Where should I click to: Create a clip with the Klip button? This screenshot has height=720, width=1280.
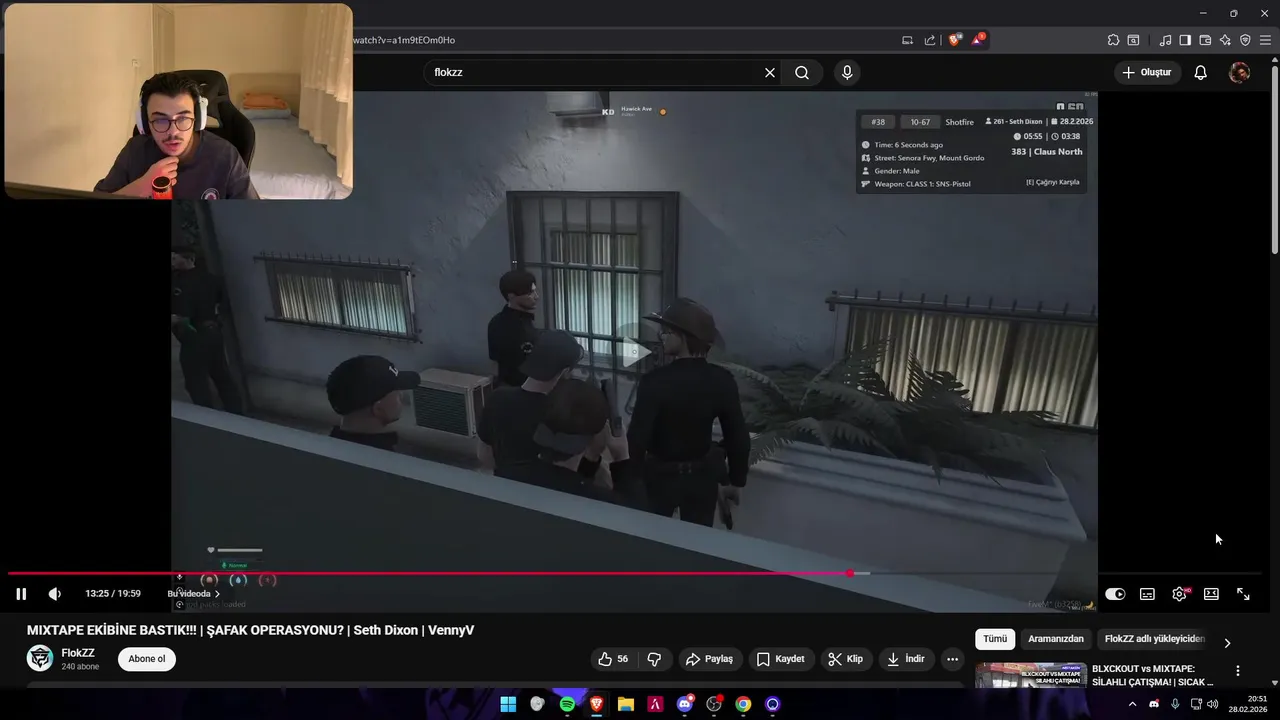(845, 659)
